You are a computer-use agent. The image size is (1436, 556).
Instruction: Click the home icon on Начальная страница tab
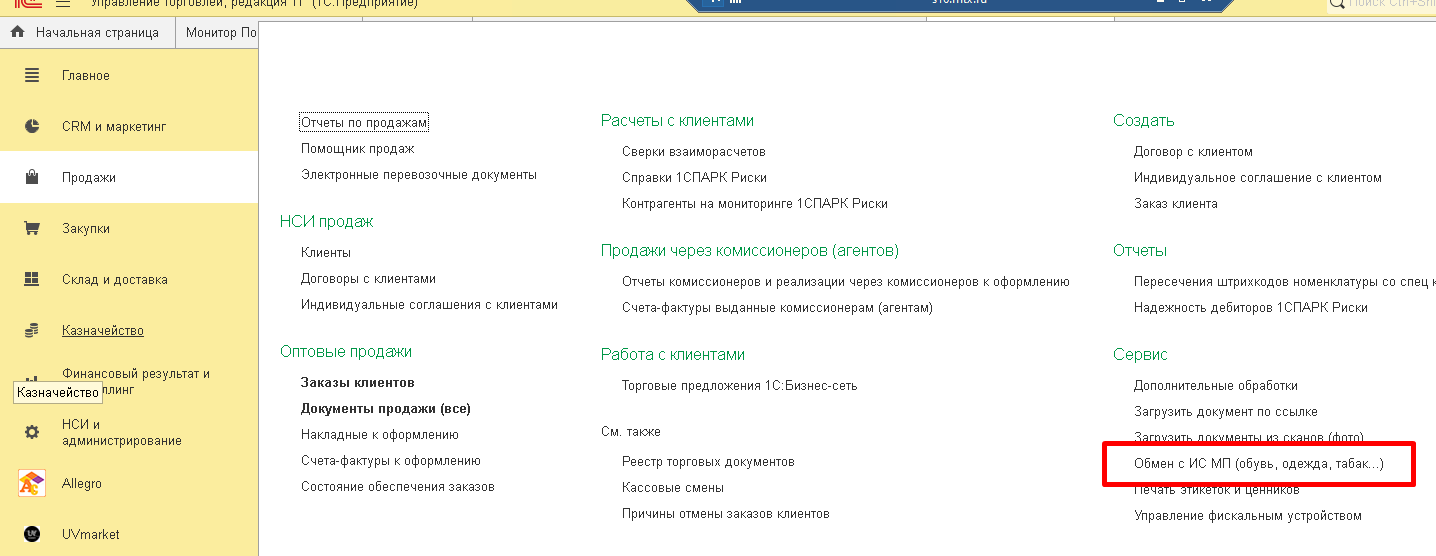point(17,32)
